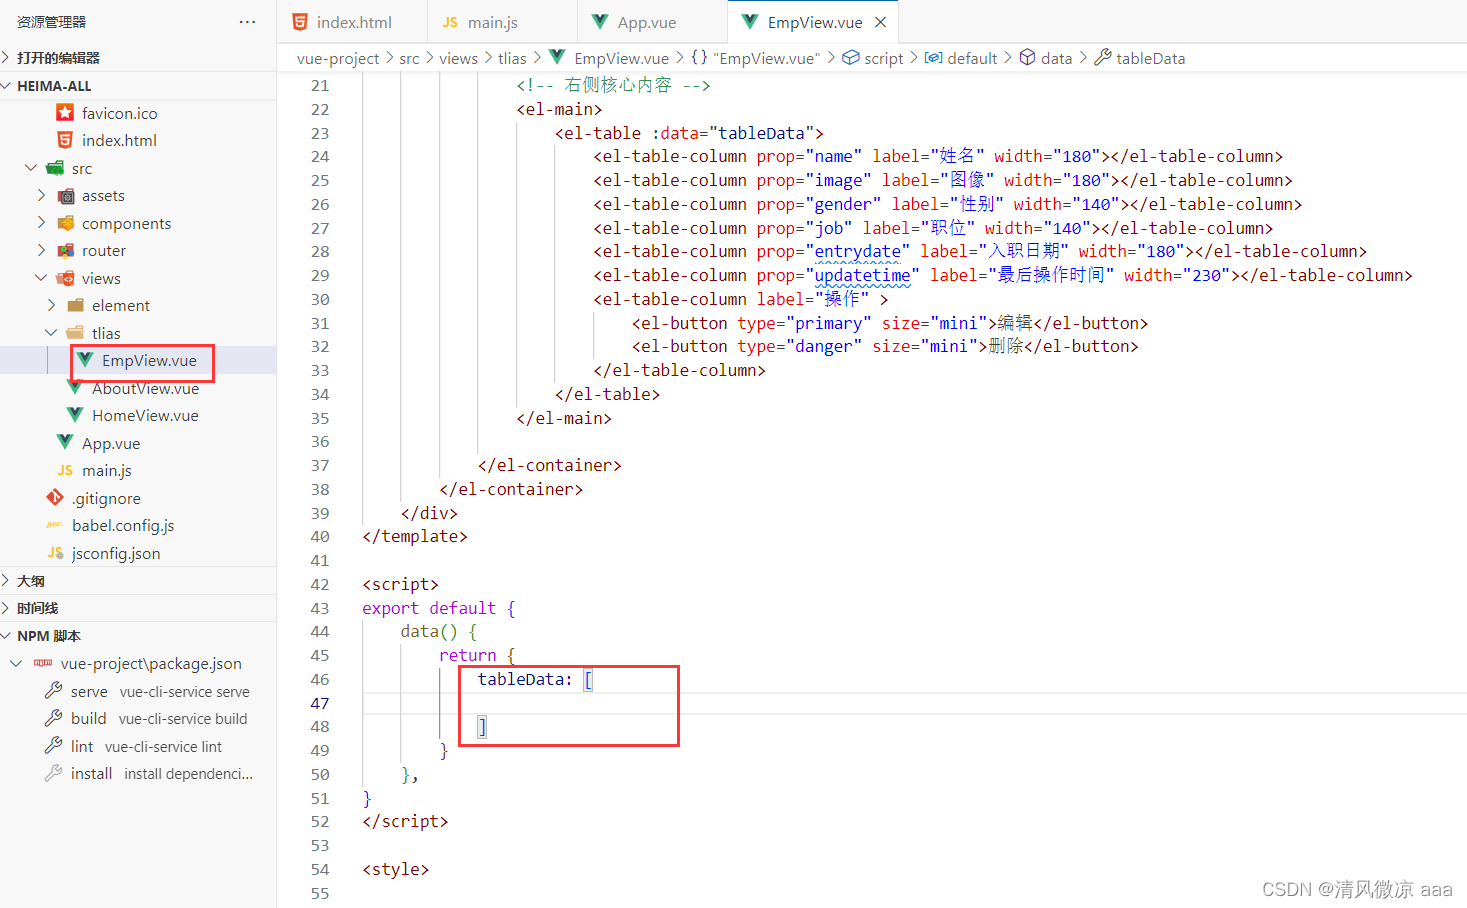Open EmpView.vue in the file tree
The image size is (1467, 908).
(149, 361)
